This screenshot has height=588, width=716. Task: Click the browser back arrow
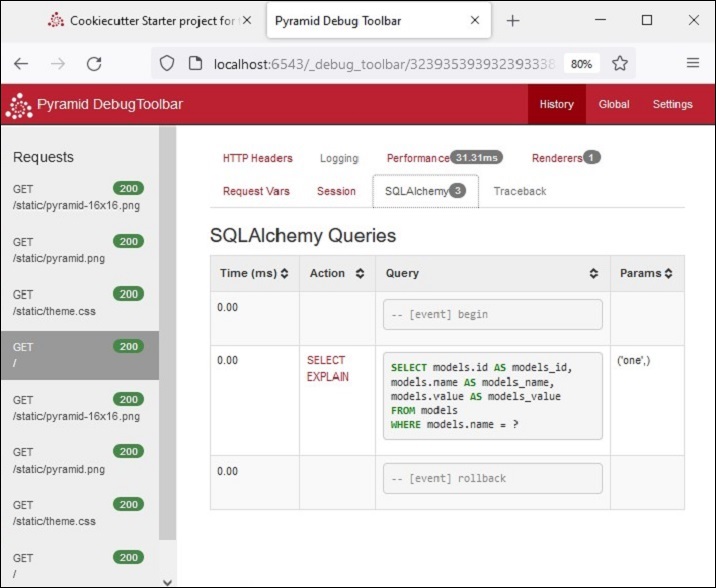[21, 63]
